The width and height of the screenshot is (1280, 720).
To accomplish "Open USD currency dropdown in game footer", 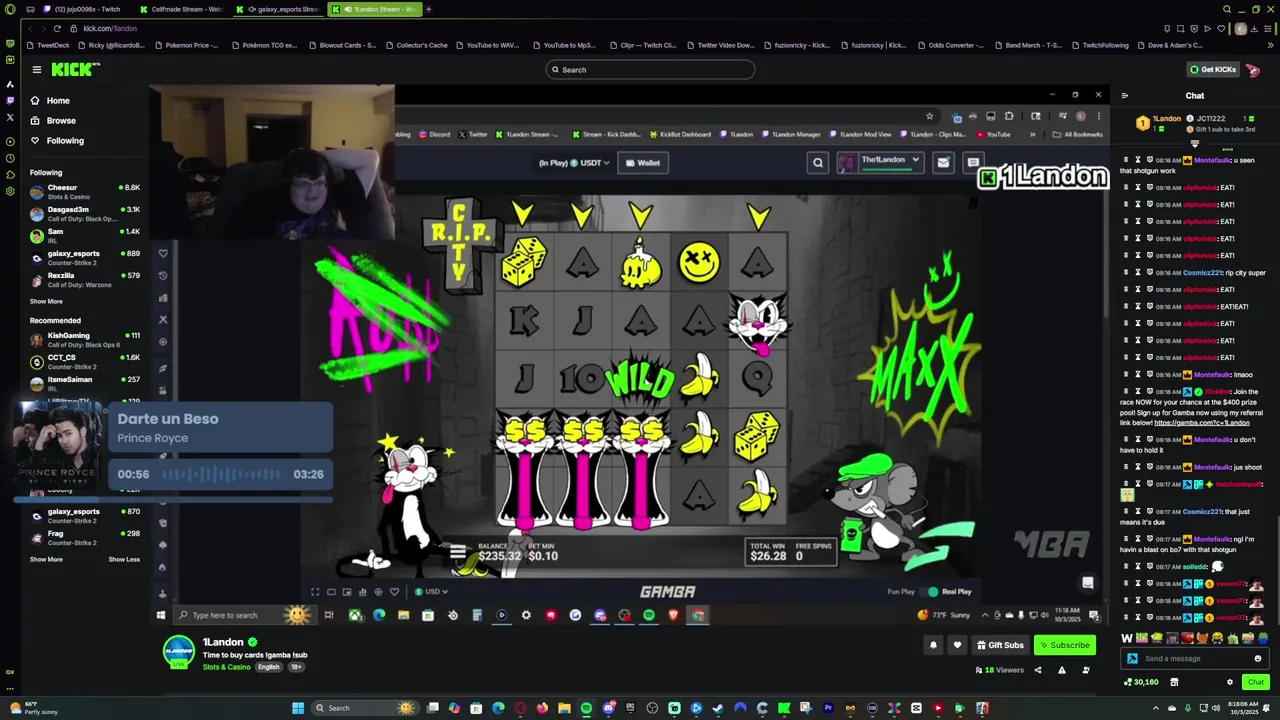I will pos(431,591).
